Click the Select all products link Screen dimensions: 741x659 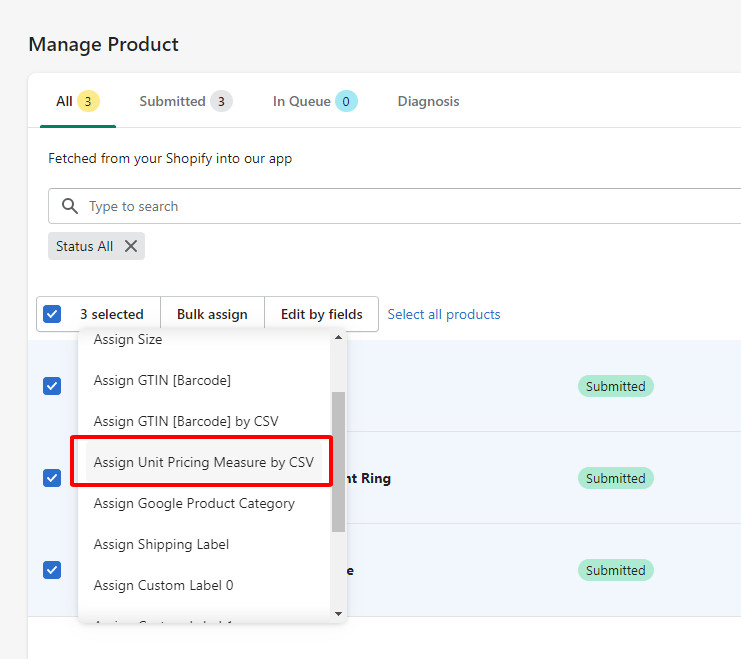click(x=444, y=314)
